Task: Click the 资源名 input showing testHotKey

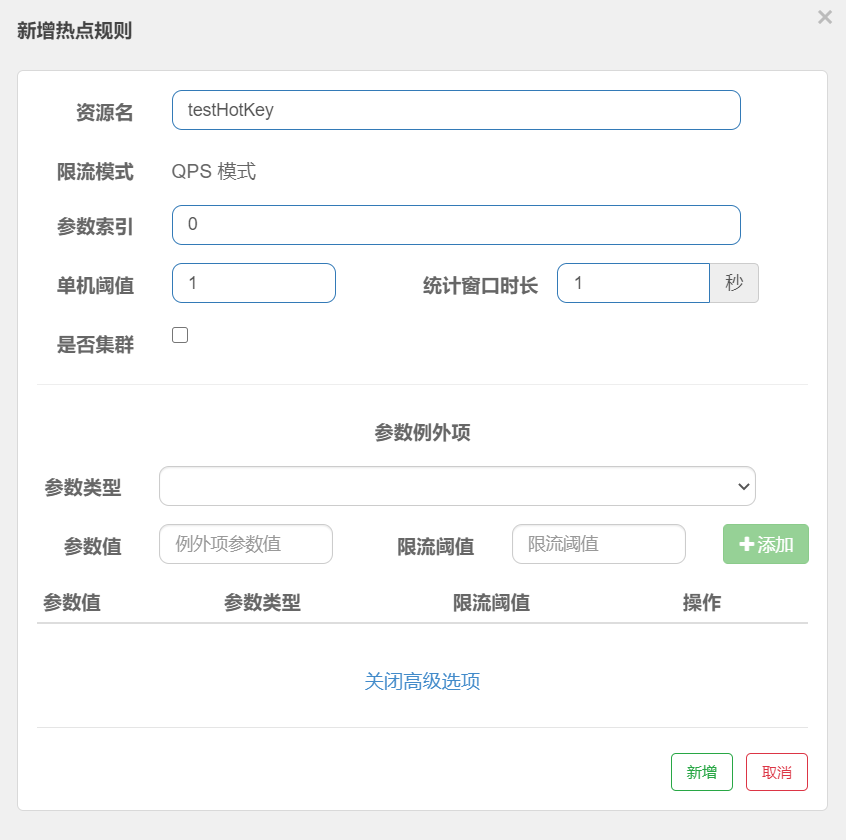Action: (x=456, y=110)
